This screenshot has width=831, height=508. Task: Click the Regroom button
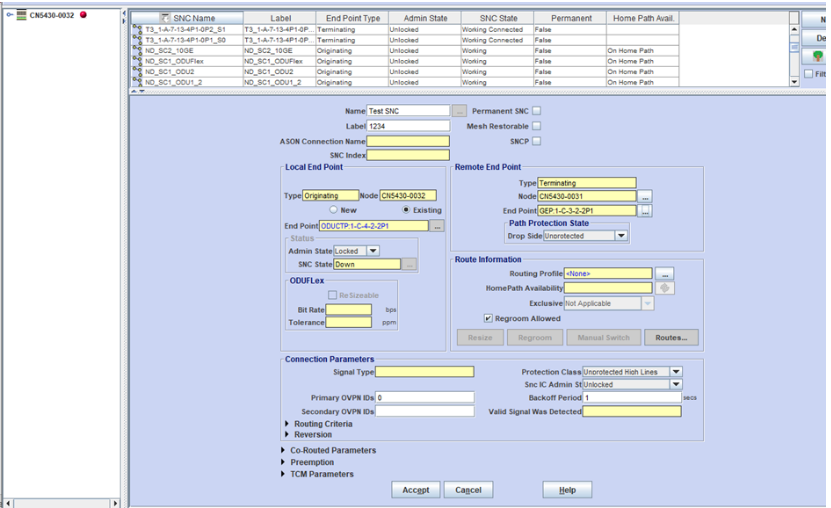pos(535,337)
